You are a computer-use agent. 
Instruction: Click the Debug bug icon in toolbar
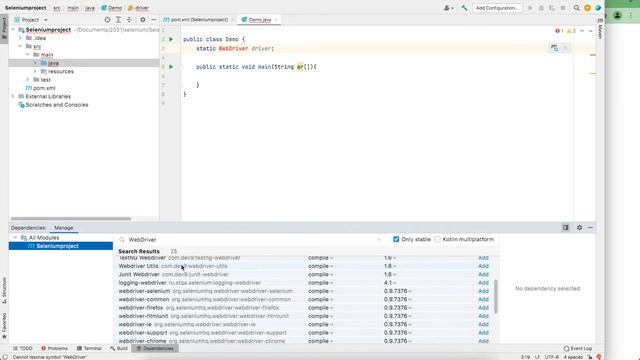click(x=541, y=8)
